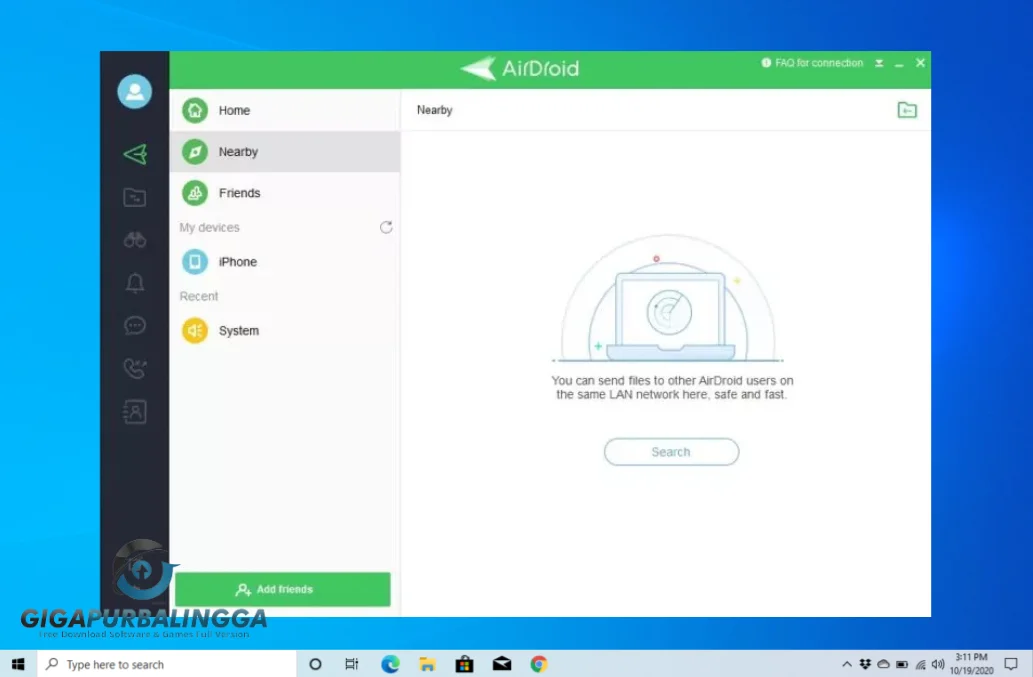Open the Files folder icon in sidebar

[x=134, y=197]
